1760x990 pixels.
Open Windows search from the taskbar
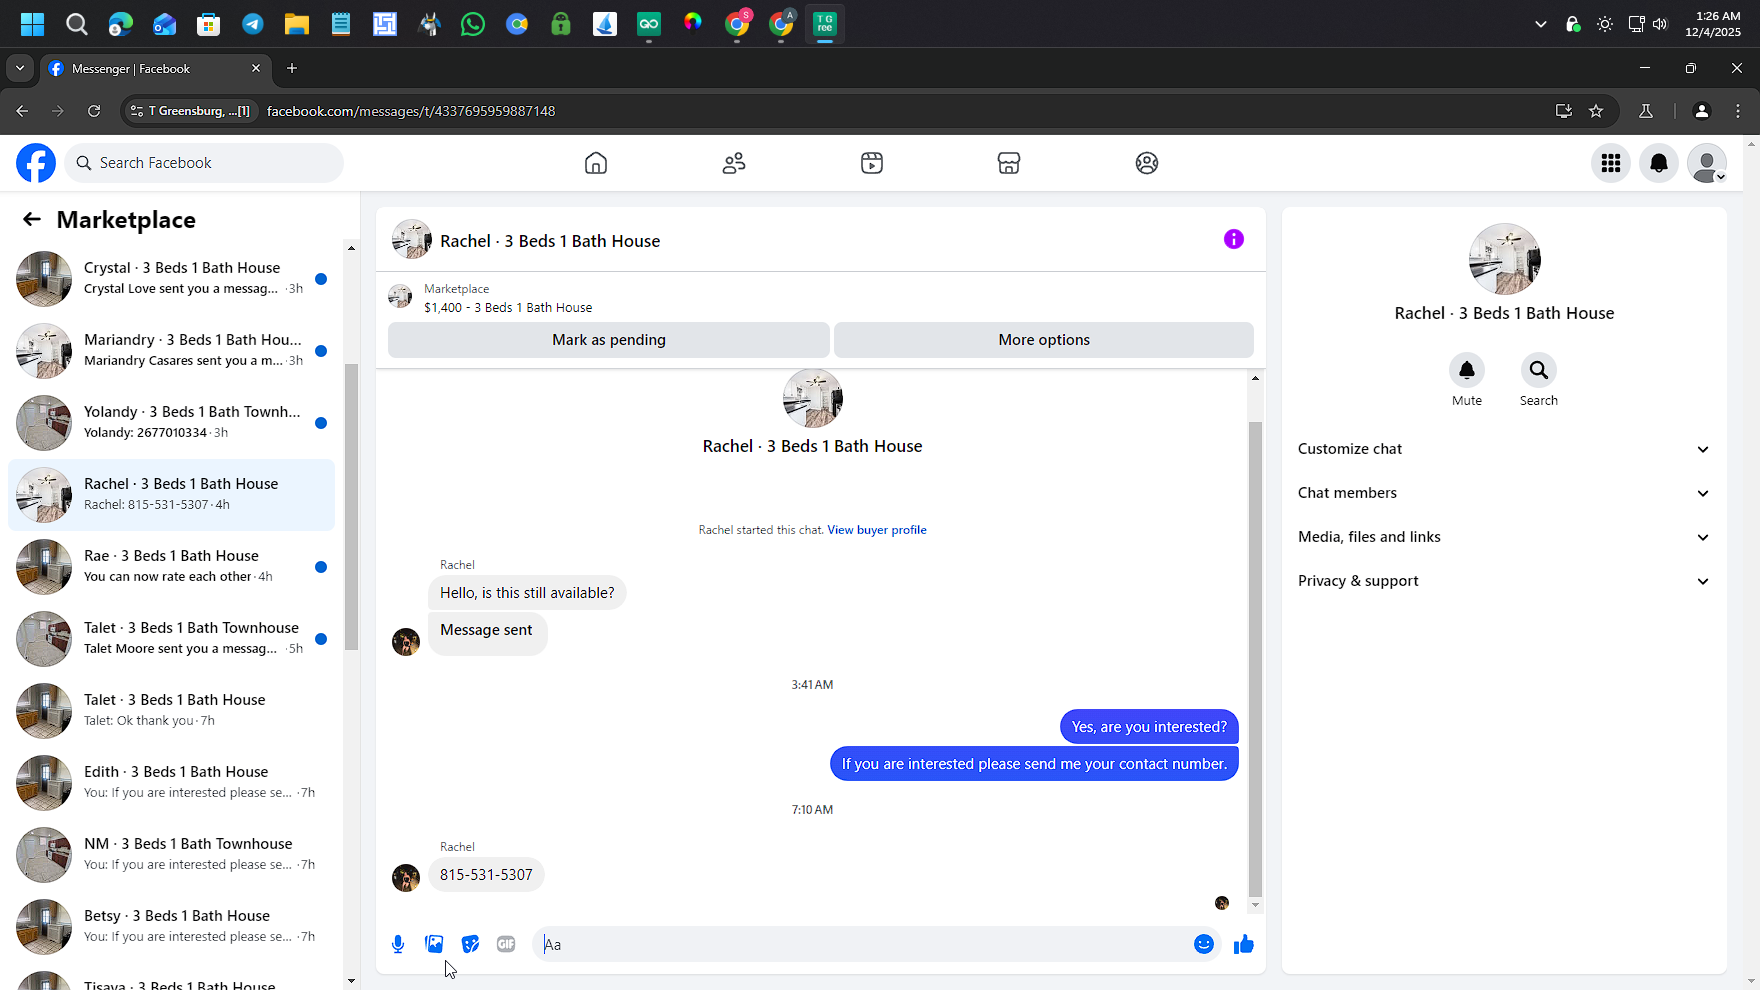77,24
